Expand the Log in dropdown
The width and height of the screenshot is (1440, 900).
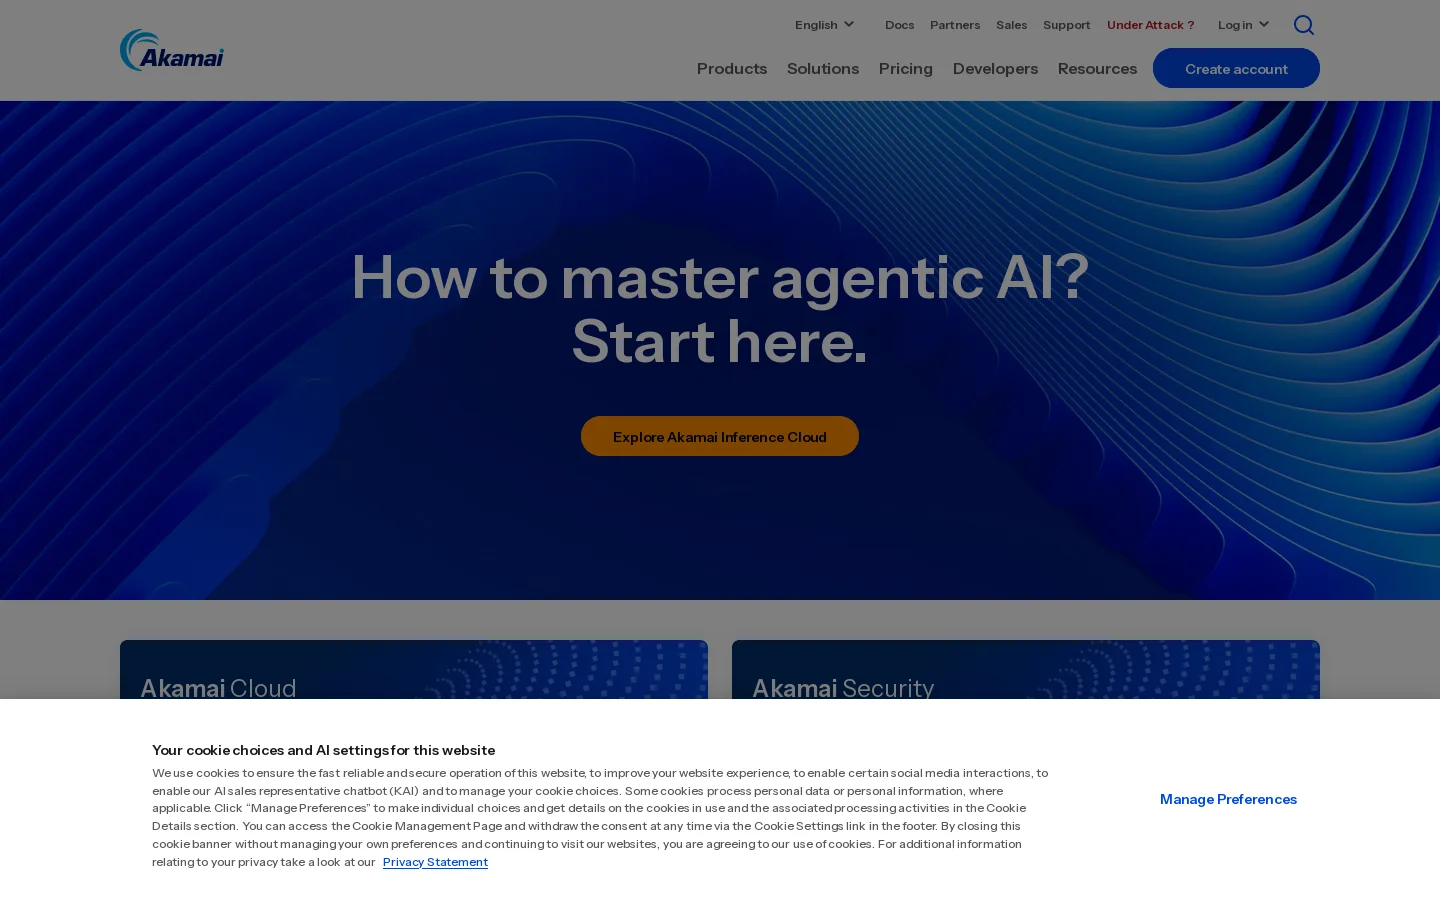pyautogui.click(x=1243, y=25)
